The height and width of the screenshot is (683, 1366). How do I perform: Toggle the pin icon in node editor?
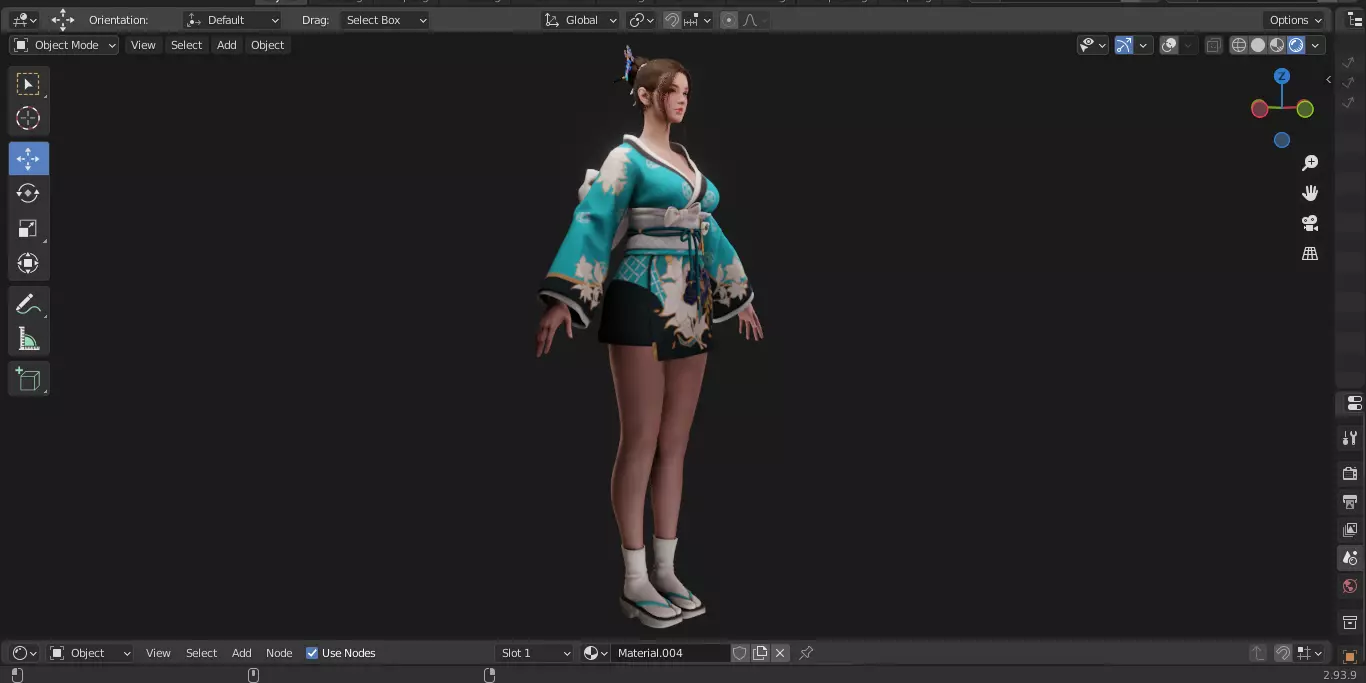click(x=806, y=653)
